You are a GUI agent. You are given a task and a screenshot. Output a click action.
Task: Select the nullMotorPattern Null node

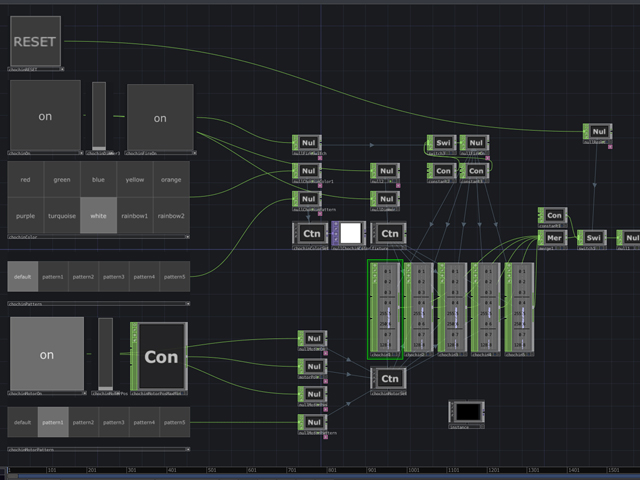313,422
